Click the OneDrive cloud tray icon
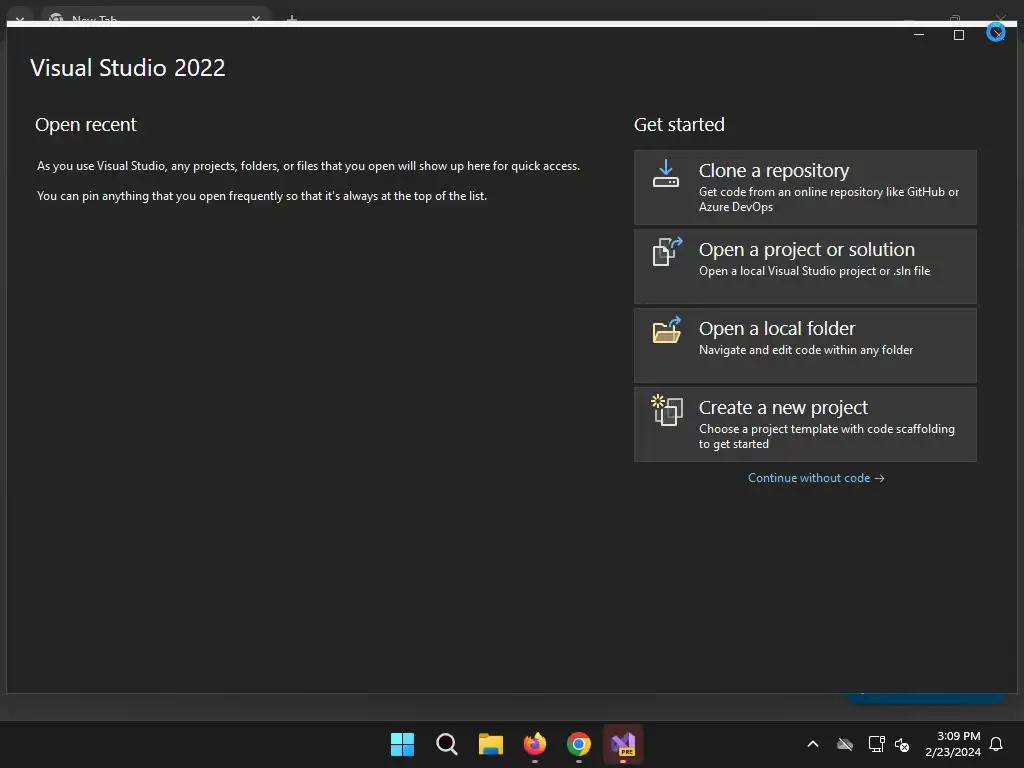Screen dimensions: 1024x768 [x=845, y=744]
